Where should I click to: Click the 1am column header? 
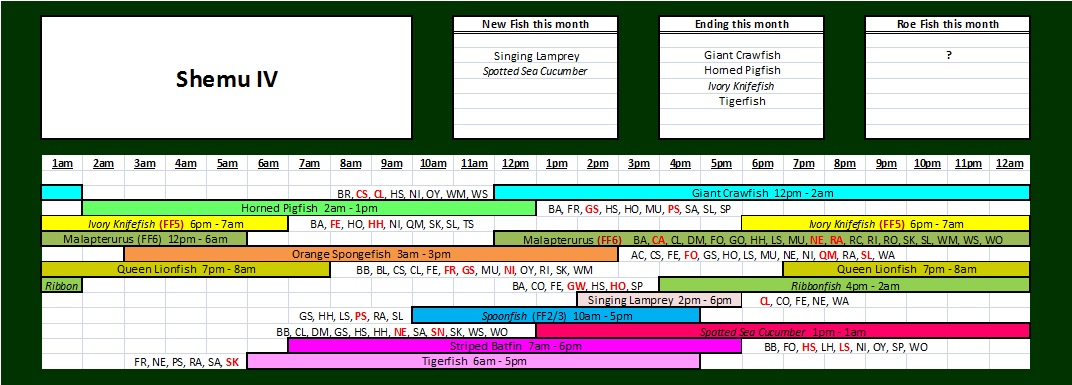coord(62,163)
